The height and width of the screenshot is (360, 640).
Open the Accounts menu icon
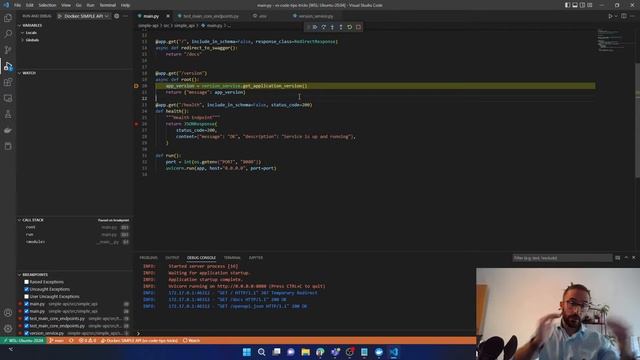(x=8, y=313)
